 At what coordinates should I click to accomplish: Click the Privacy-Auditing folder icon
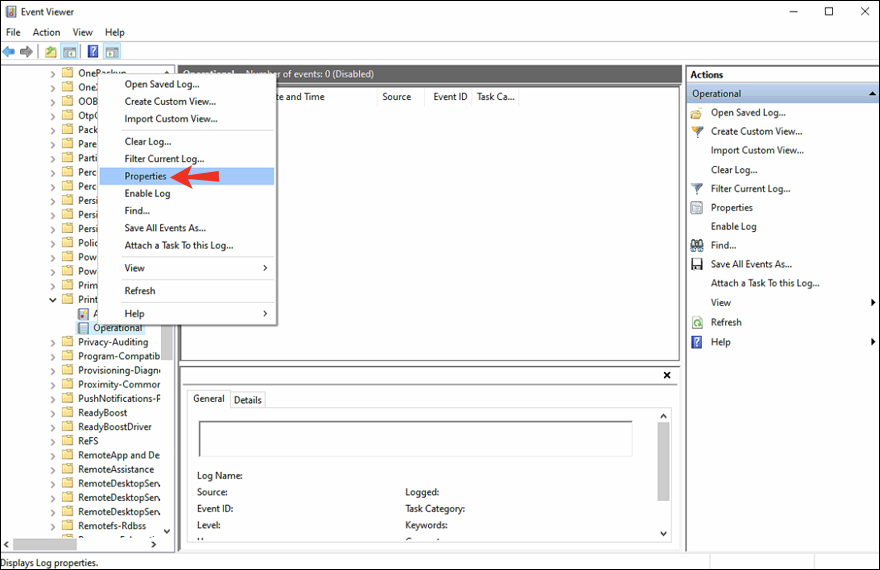[68, 341]
